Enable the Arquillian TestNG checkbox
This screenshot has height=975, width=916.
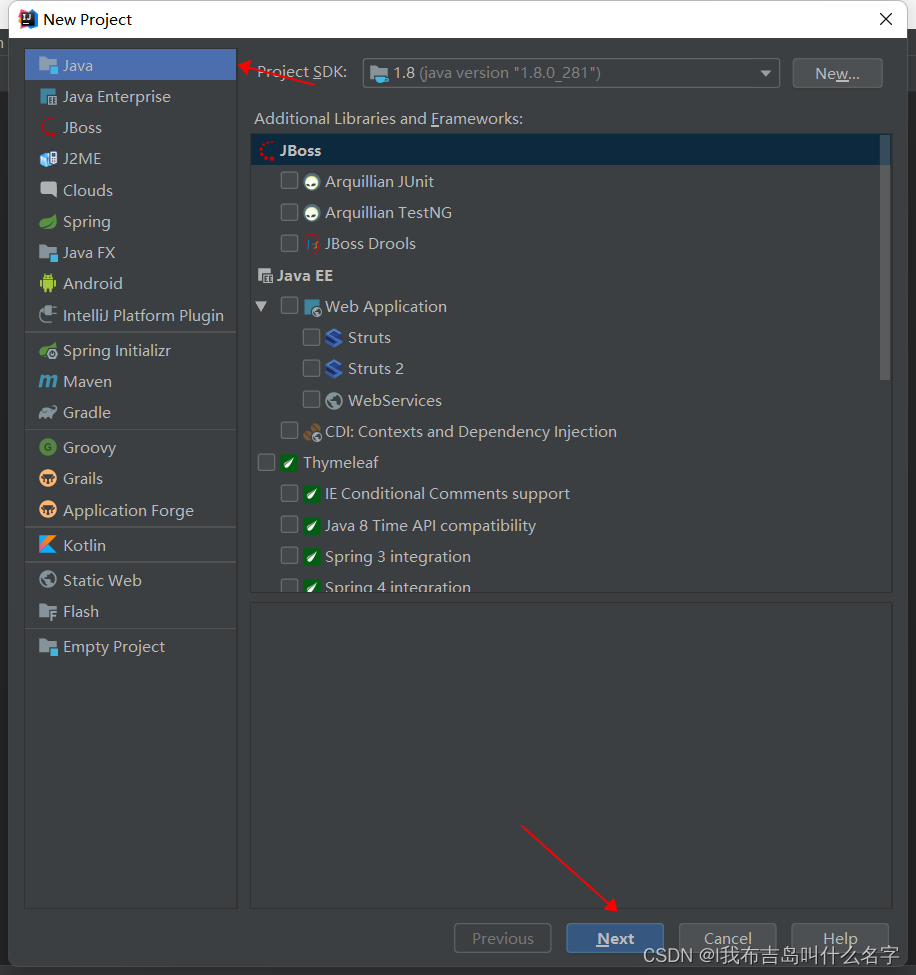[x=289, y=212]
